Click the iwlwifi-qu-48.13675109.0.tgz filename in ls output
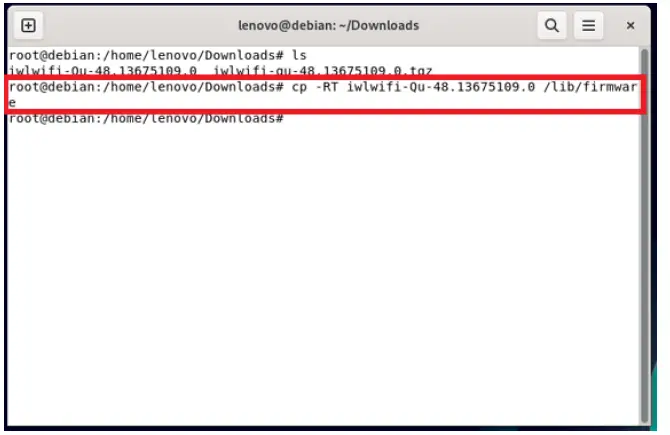Viewport: 670px width, 435px height. (x=323, y=71)
